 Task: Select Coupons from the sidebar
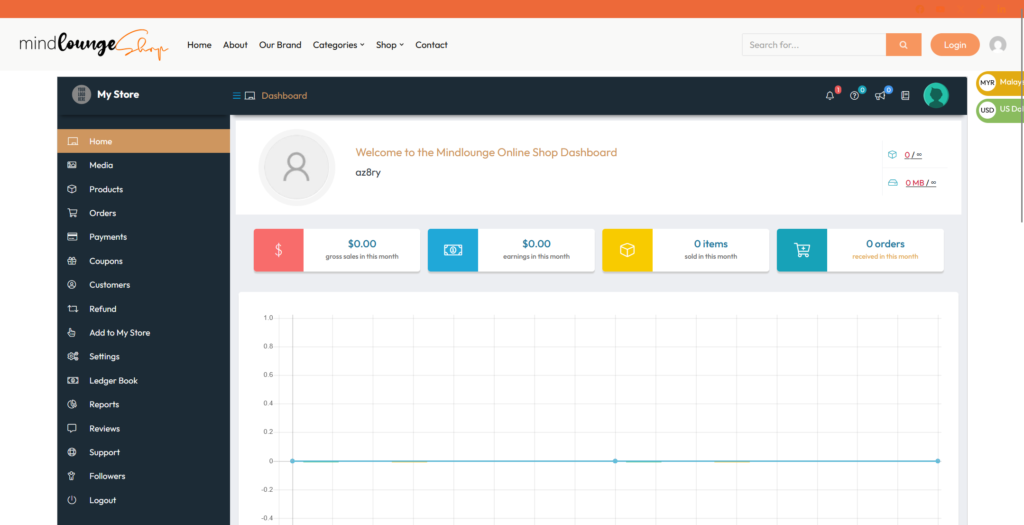106,261
